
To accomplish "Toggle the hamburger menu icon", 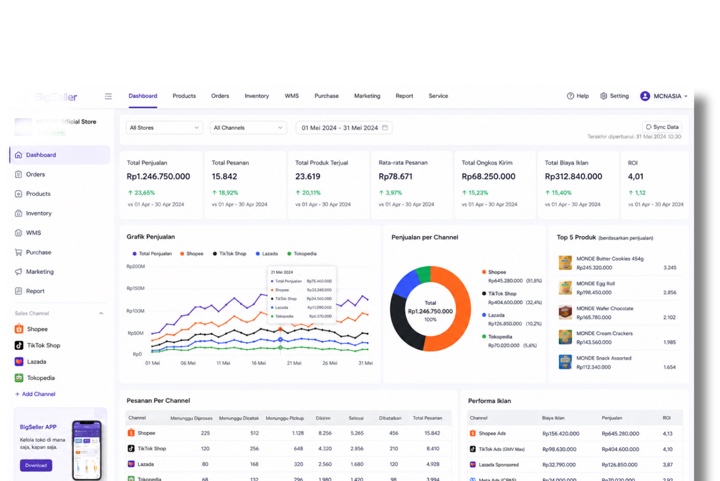I will (x=108, y=96).
